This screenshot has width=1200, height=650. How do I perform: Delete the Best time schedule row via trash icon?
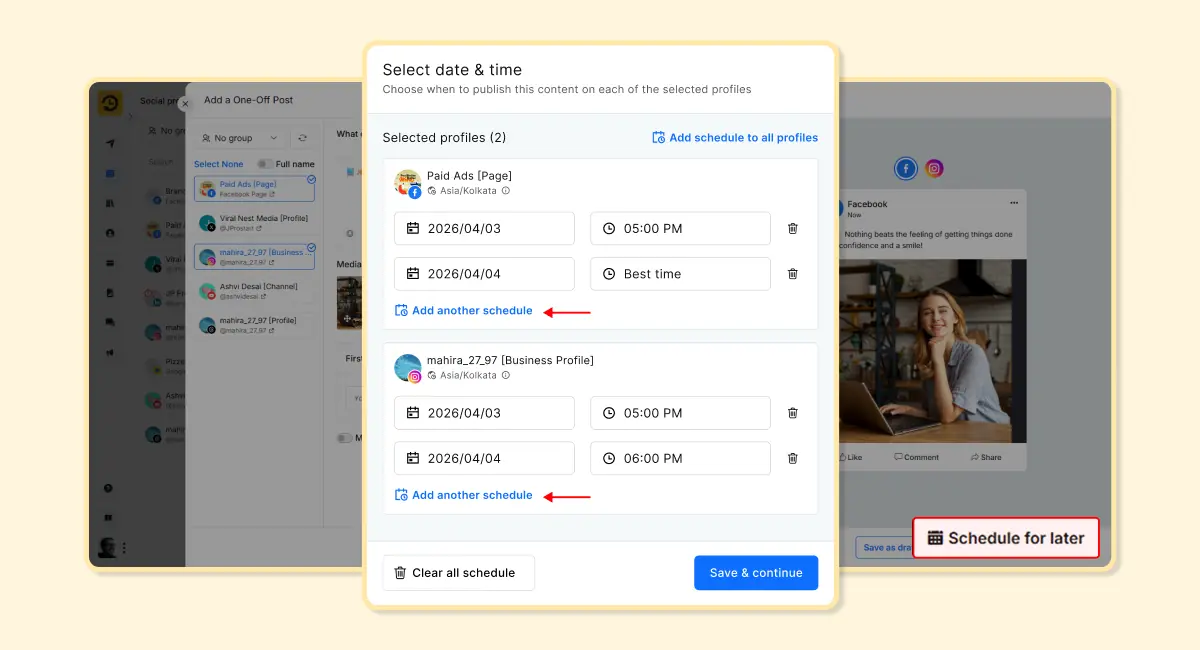click(x=792, y=273)
